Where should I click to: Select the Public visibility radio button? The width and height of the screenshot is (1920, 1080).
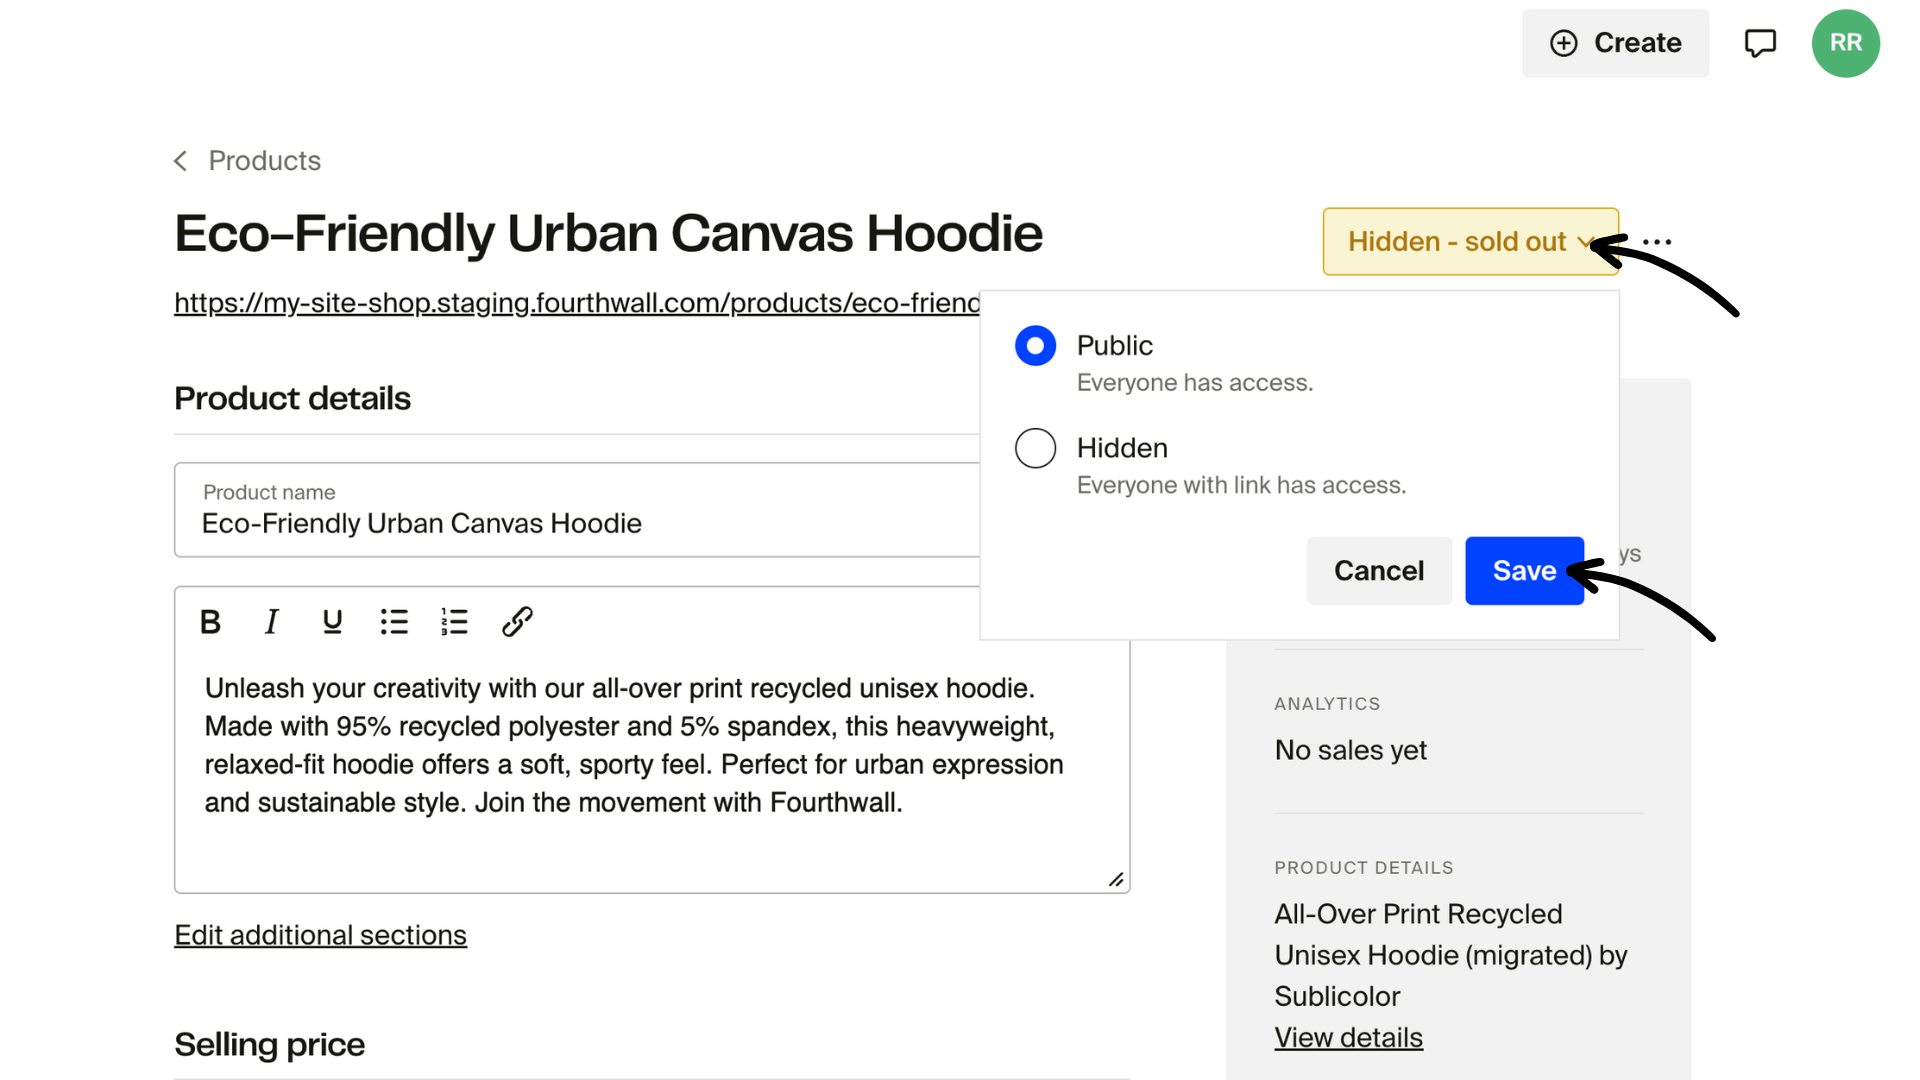(1035, 345)
